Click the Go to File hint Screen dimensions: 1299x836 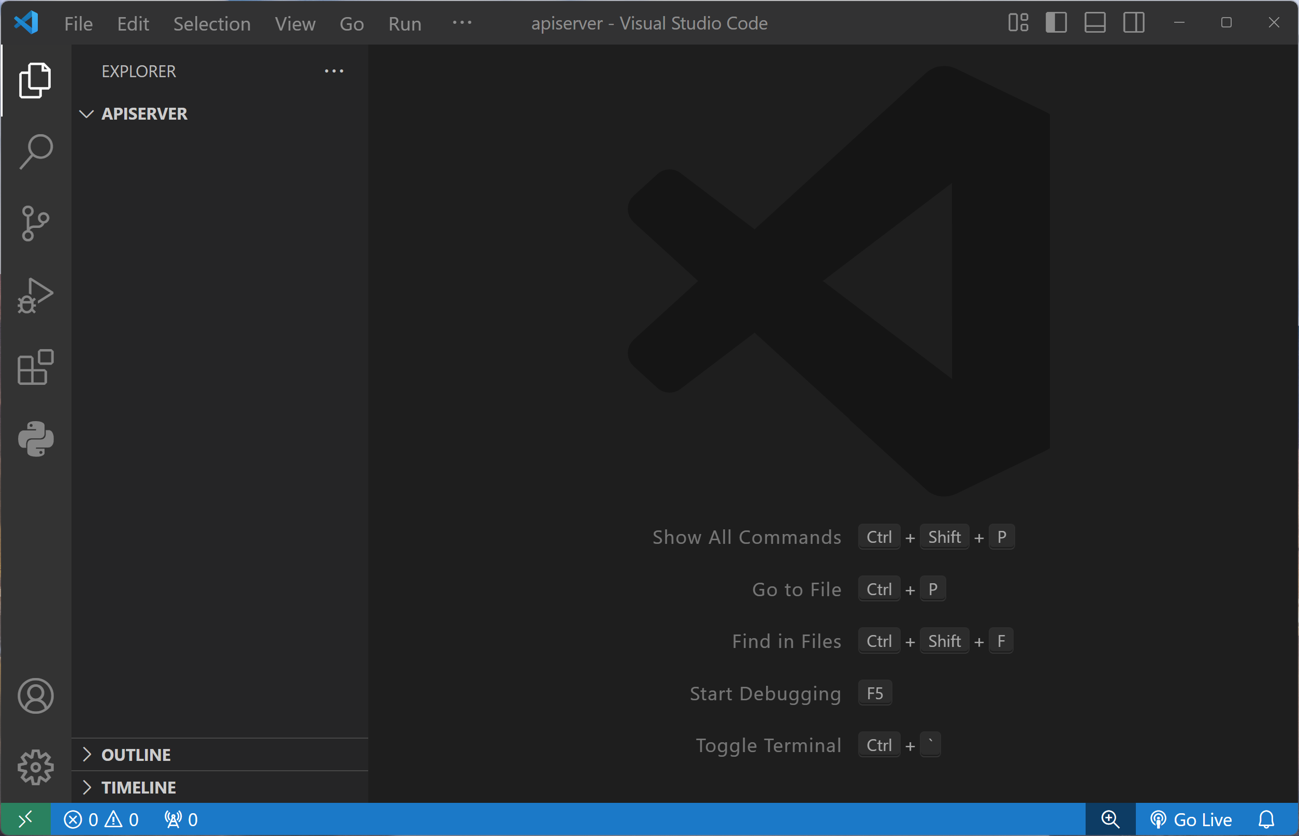[797, 589]
